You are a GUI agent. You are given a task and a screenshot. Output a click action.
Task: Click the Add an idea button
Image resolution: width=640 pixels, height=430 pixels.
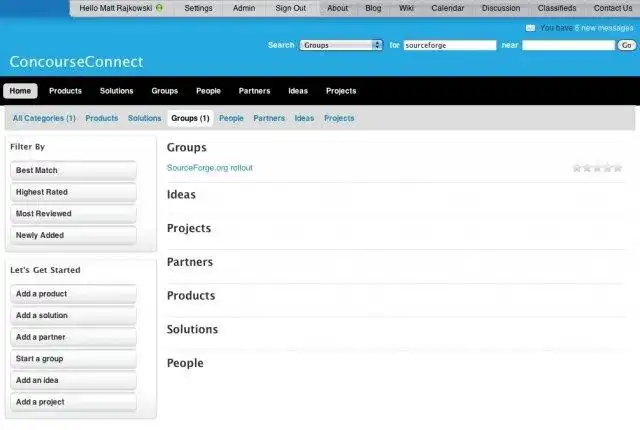(73, 380)
